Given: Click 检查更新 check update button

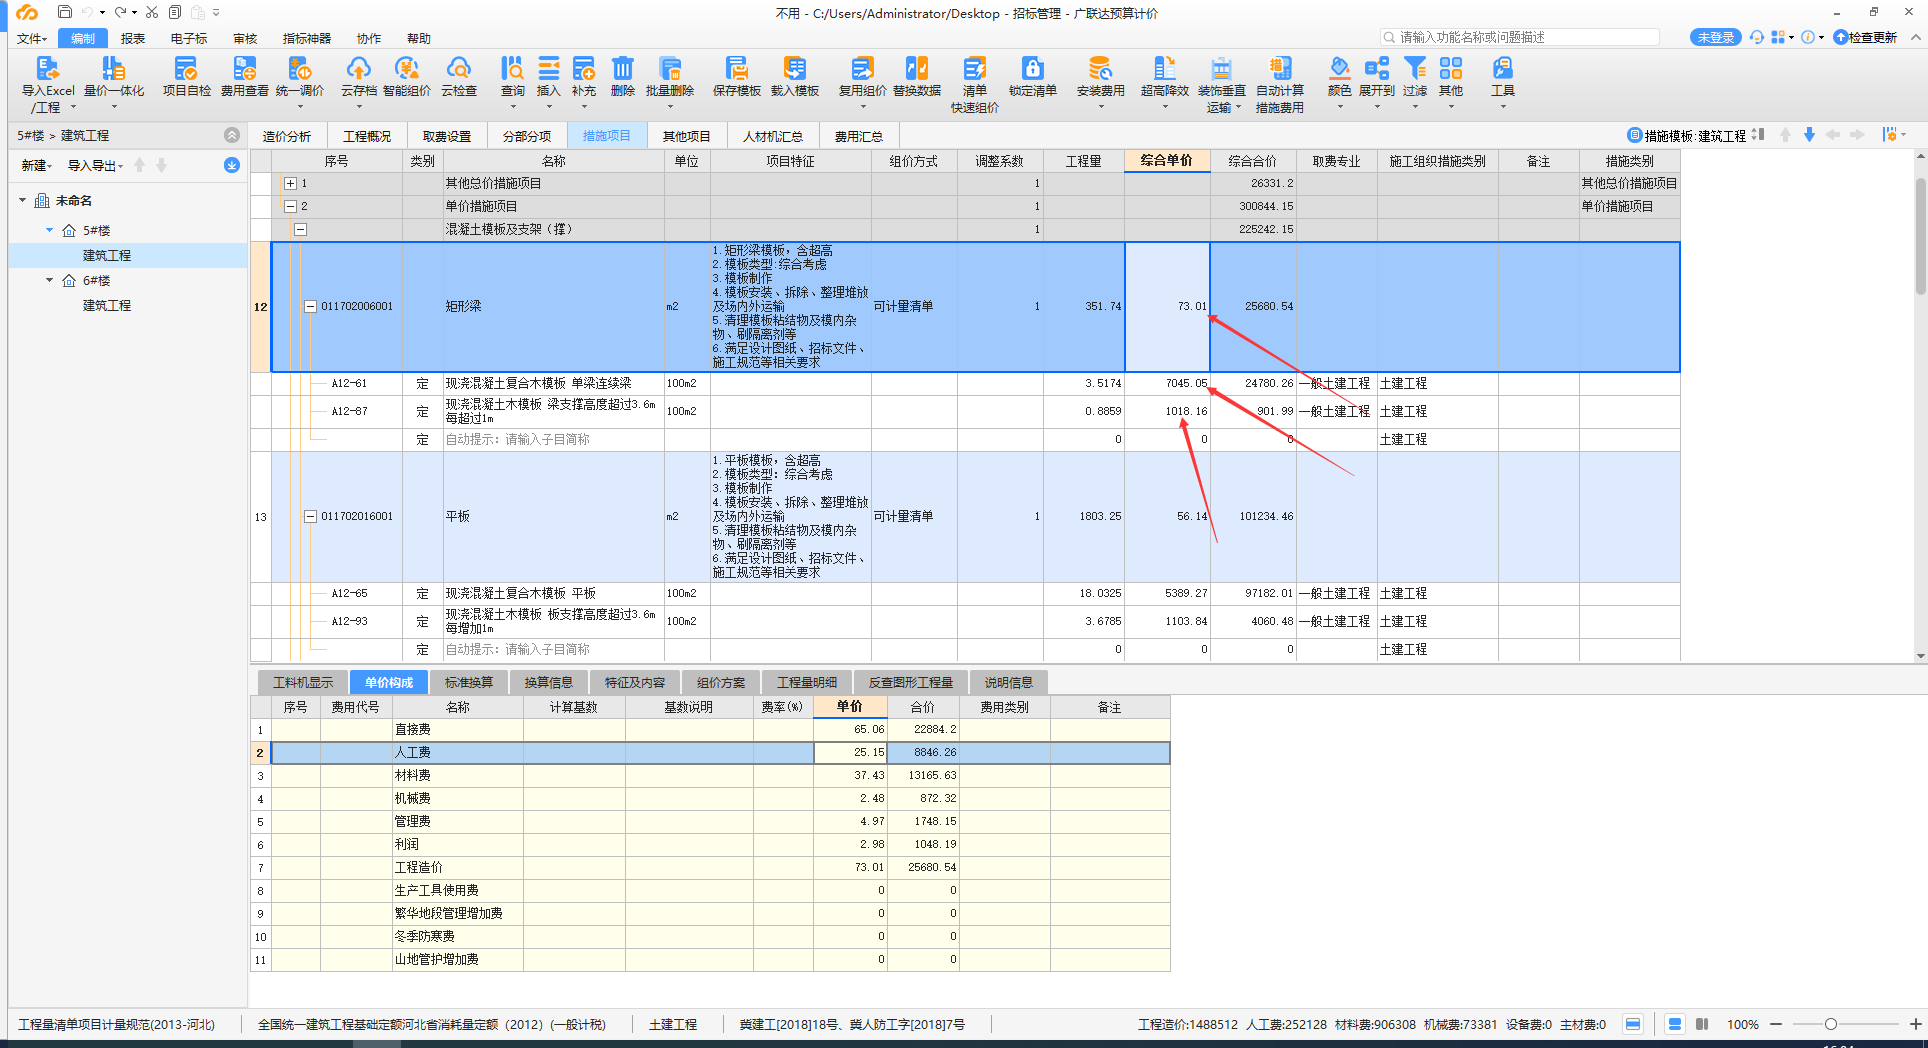Looking at the screenshot, I should (1866, 37).
